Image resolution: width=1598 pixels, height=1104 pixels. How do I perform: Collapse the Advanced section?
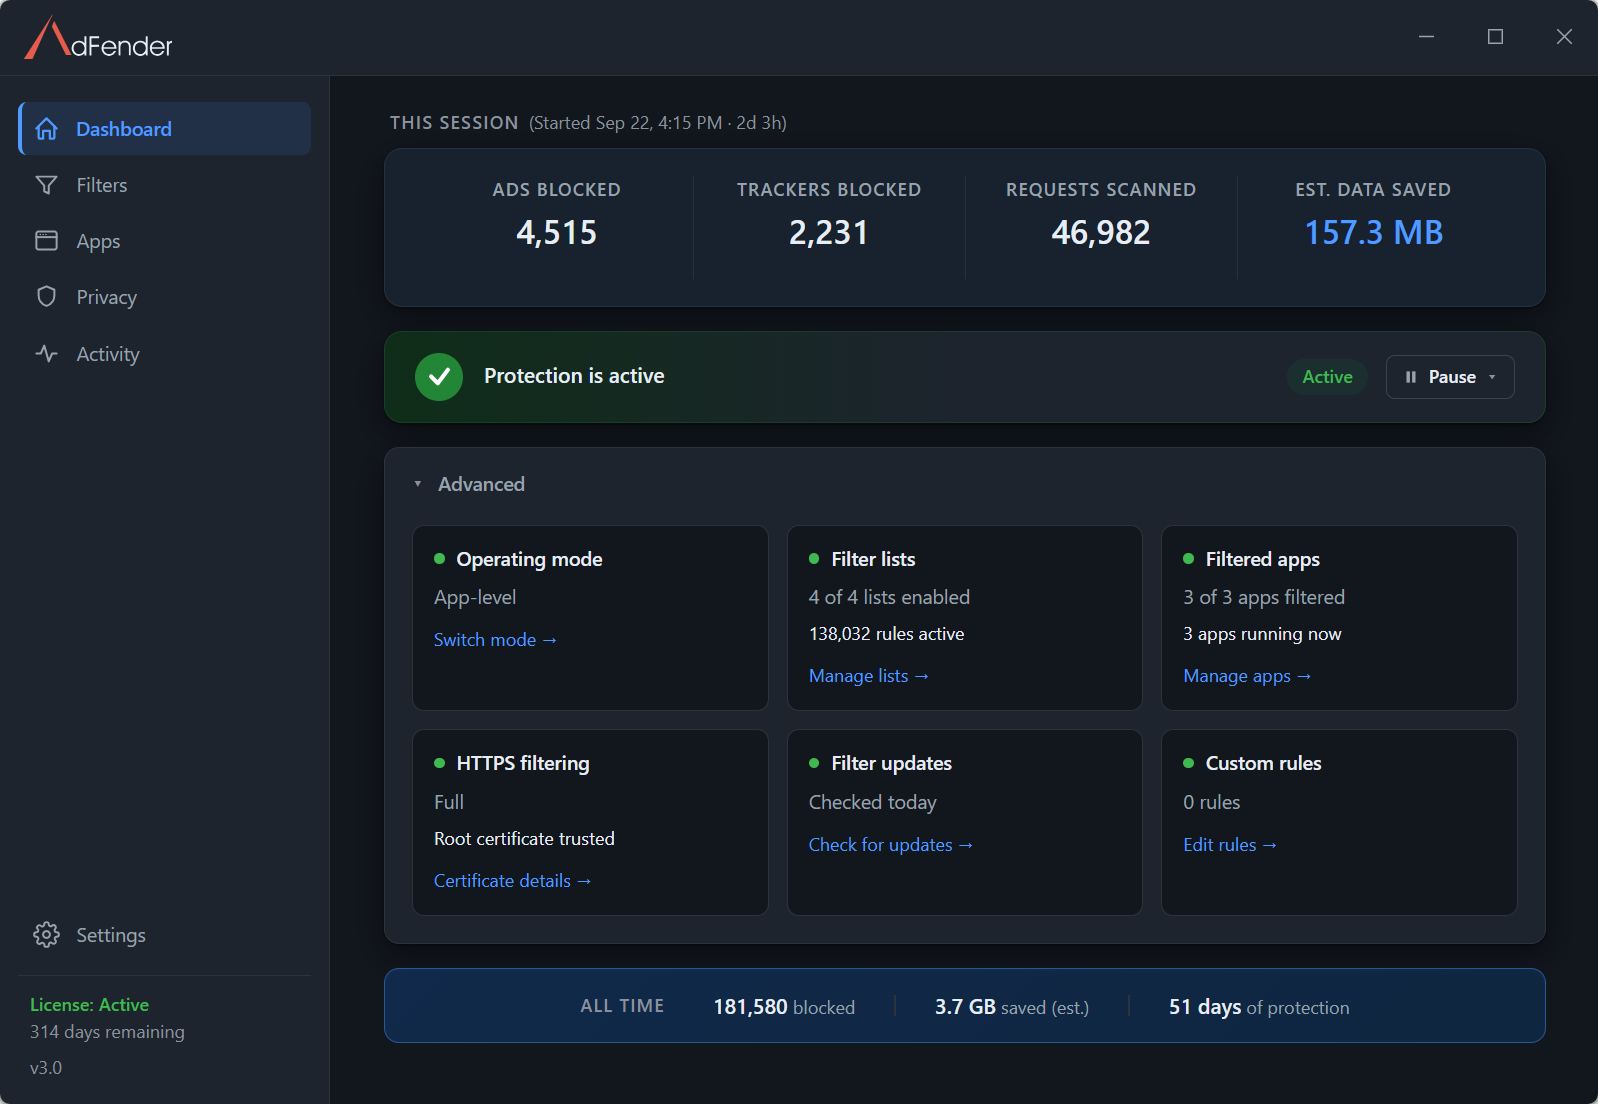pyautogui.click(x=470, y=484)
